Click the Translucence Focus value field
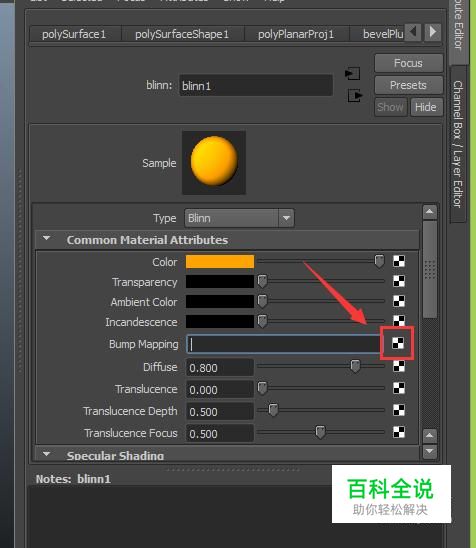The height and width of the screenshot is (548, 476). (220, 433)
